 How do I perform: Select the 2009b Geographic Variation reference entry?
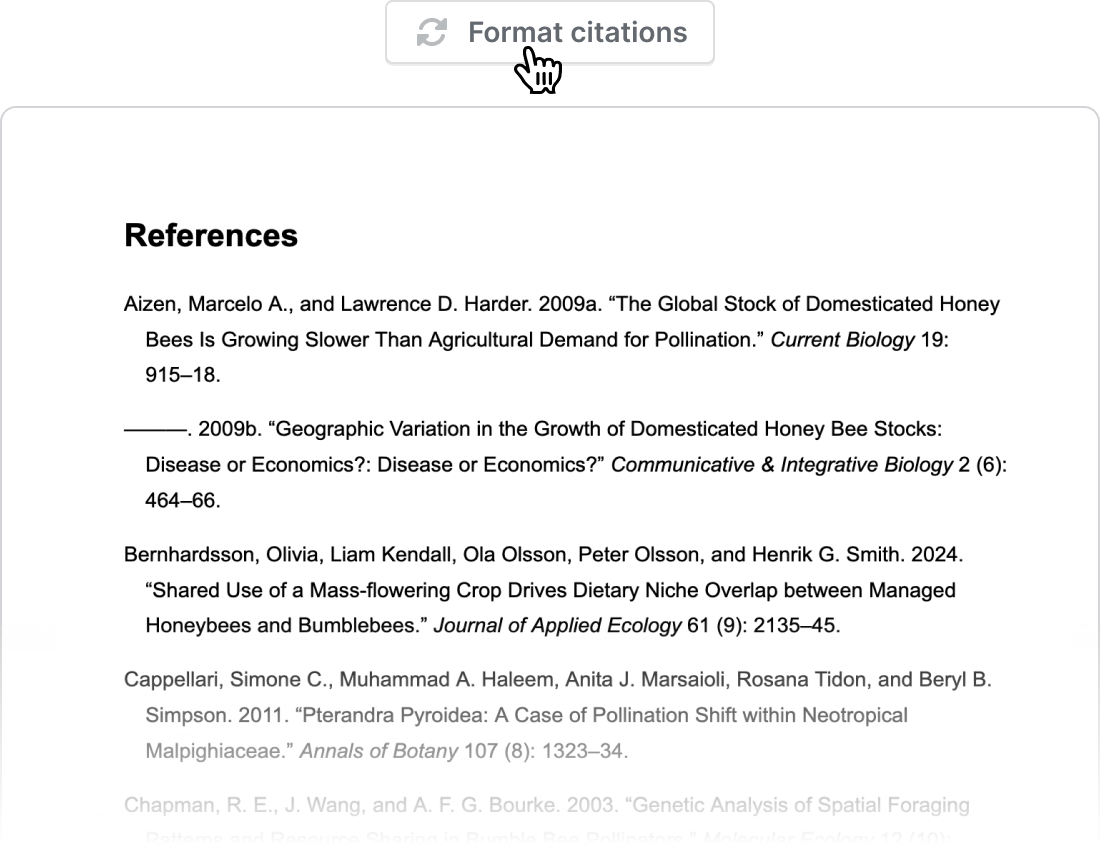[x=565, y=464]
